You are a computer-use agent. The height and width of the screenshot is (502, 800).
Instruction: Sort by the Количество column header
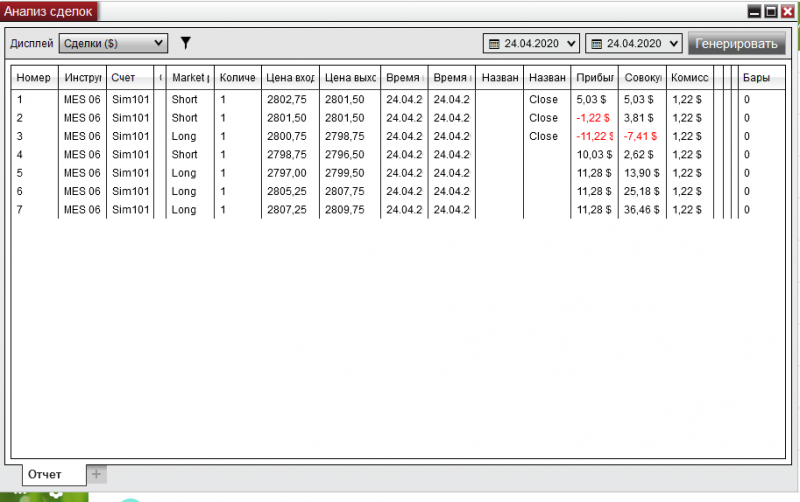[238, 78]
